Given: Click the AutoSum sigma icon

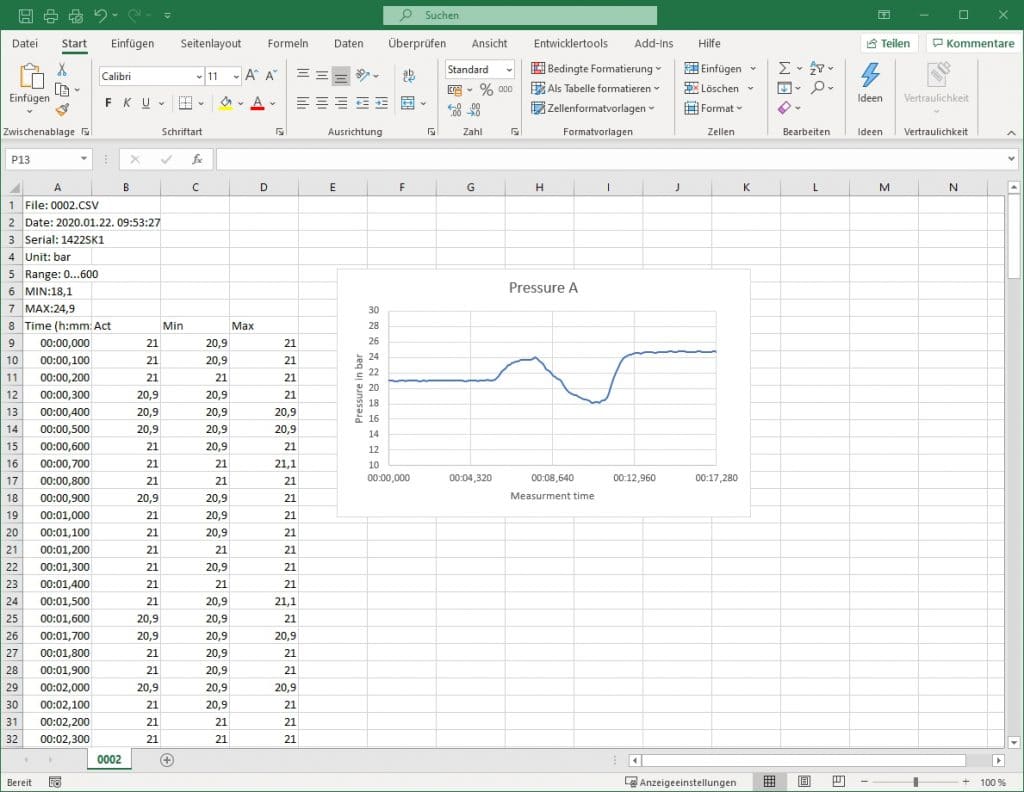Looking at the screenshot, I should [x=784, y=68].
